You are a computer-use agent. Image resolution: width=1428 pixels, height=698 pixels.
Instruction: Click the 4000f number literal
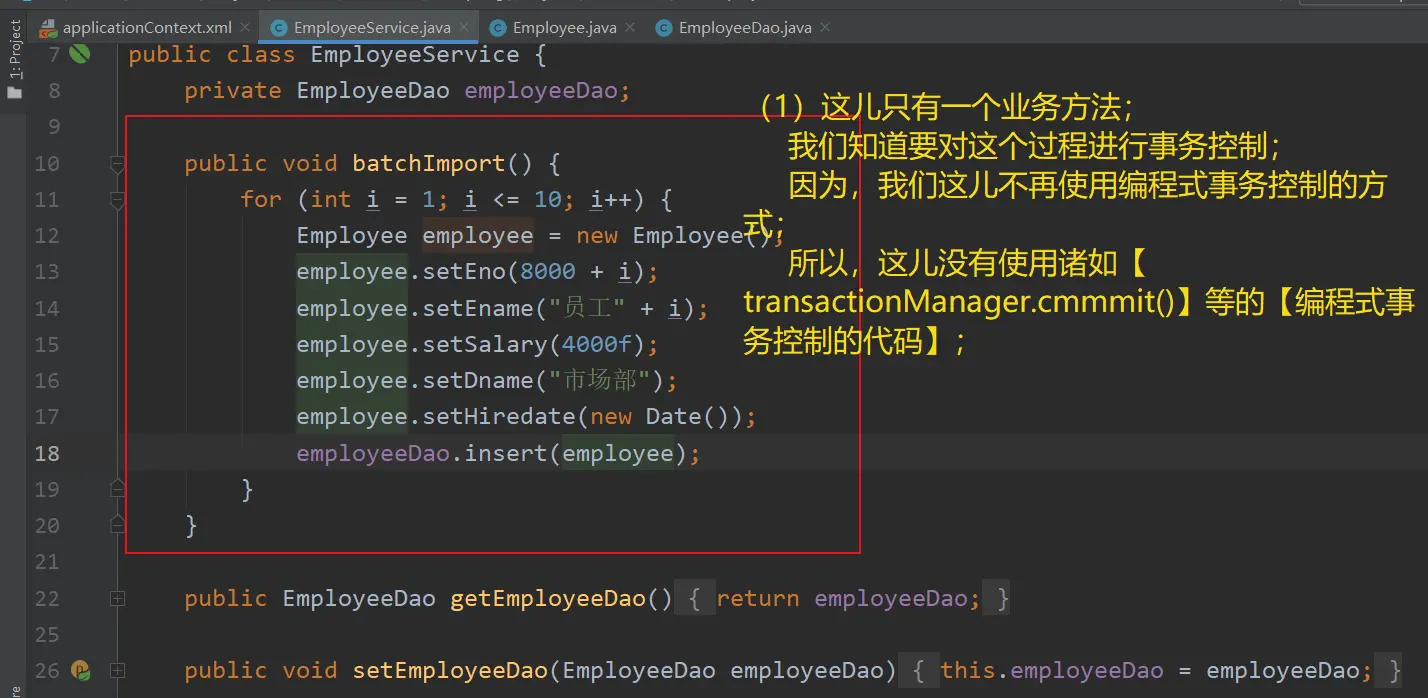[597, 345]
